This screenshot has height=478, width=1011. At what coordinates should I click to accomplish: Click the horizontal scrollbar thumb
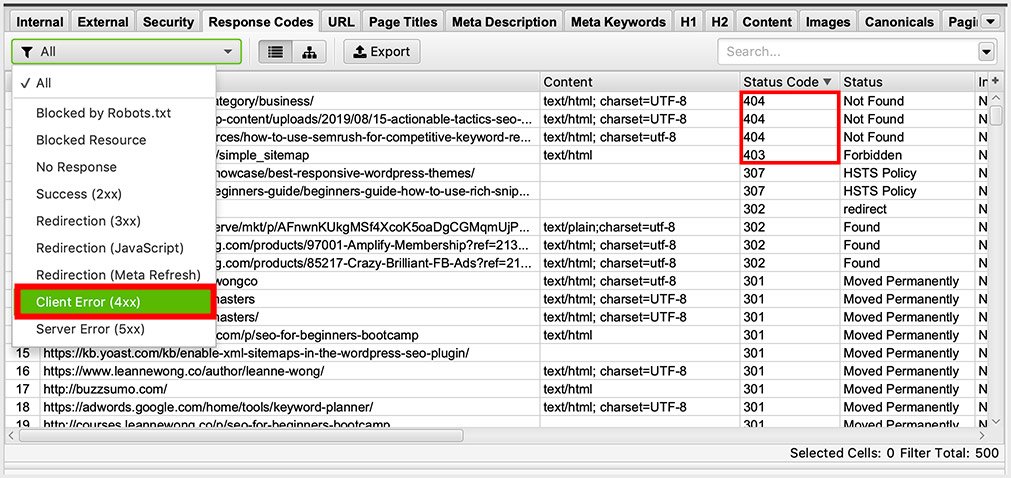[x=241, y=436]
